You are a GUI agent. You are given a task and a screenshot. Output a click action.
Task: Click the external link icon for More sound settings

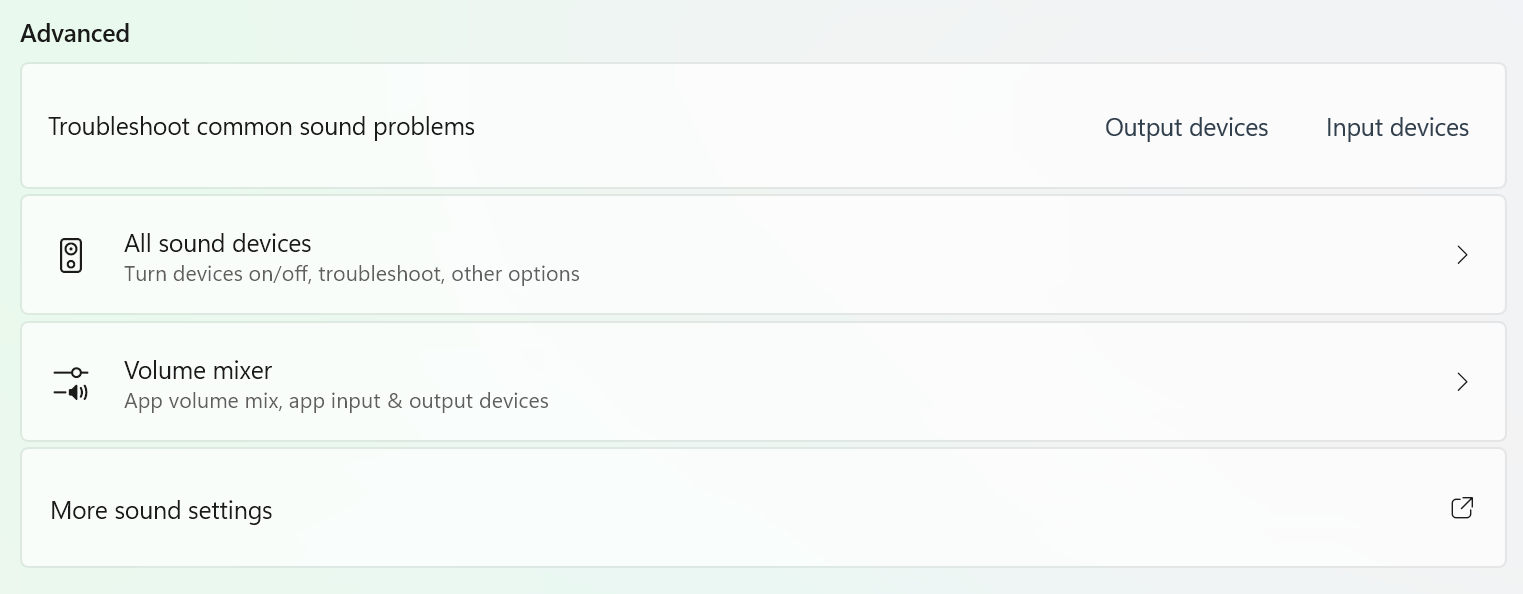click(x=1461, y=508)
